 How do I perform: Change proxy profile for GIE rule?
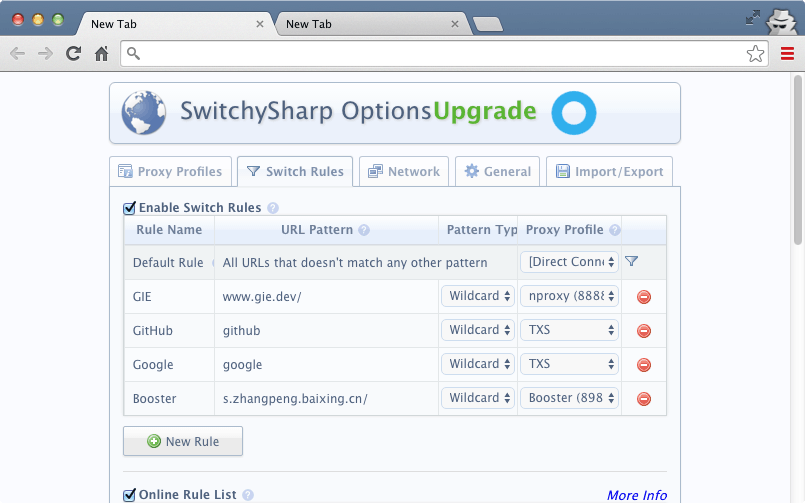(569, 296)
